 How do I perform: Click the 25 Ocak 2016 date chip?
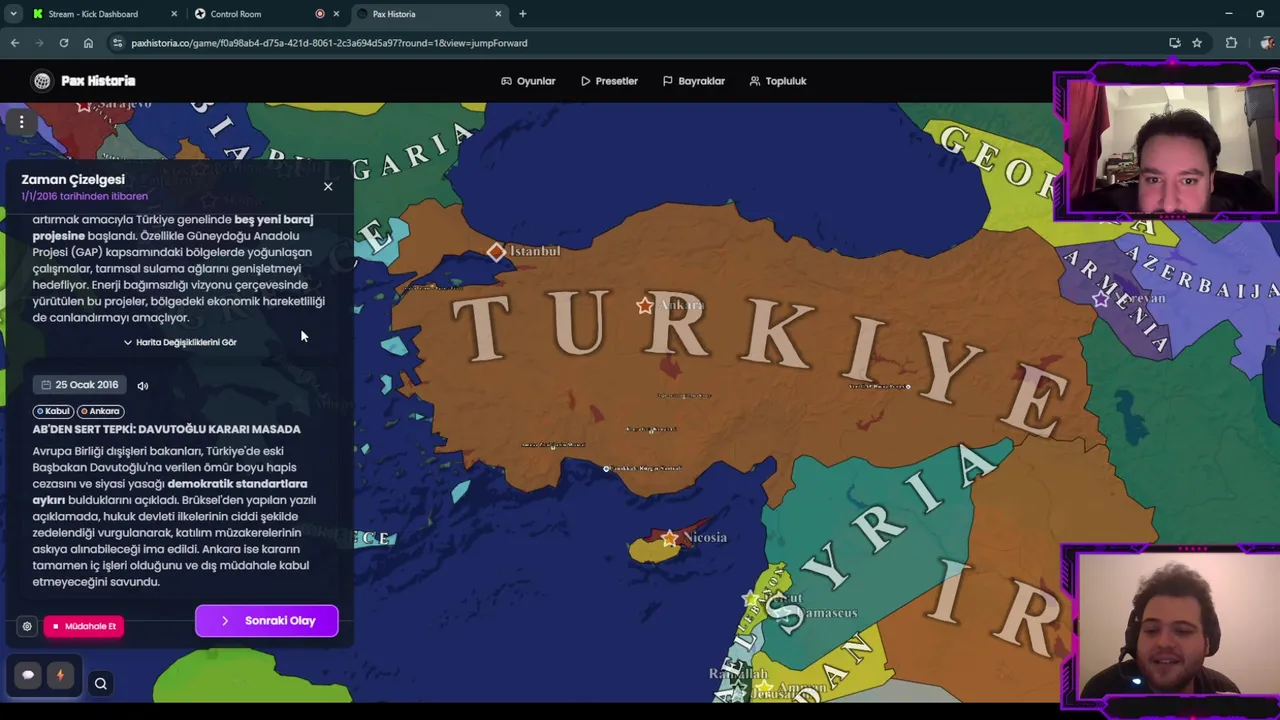coord(80,385)
